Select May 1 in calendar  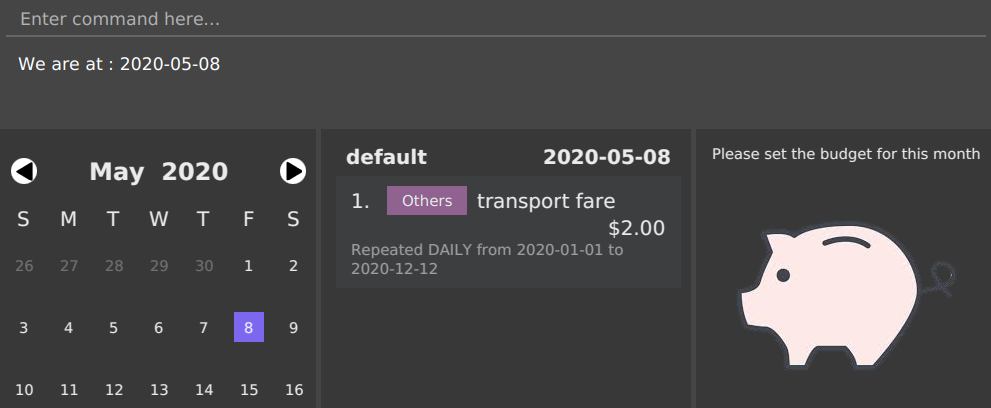[249, 266]
